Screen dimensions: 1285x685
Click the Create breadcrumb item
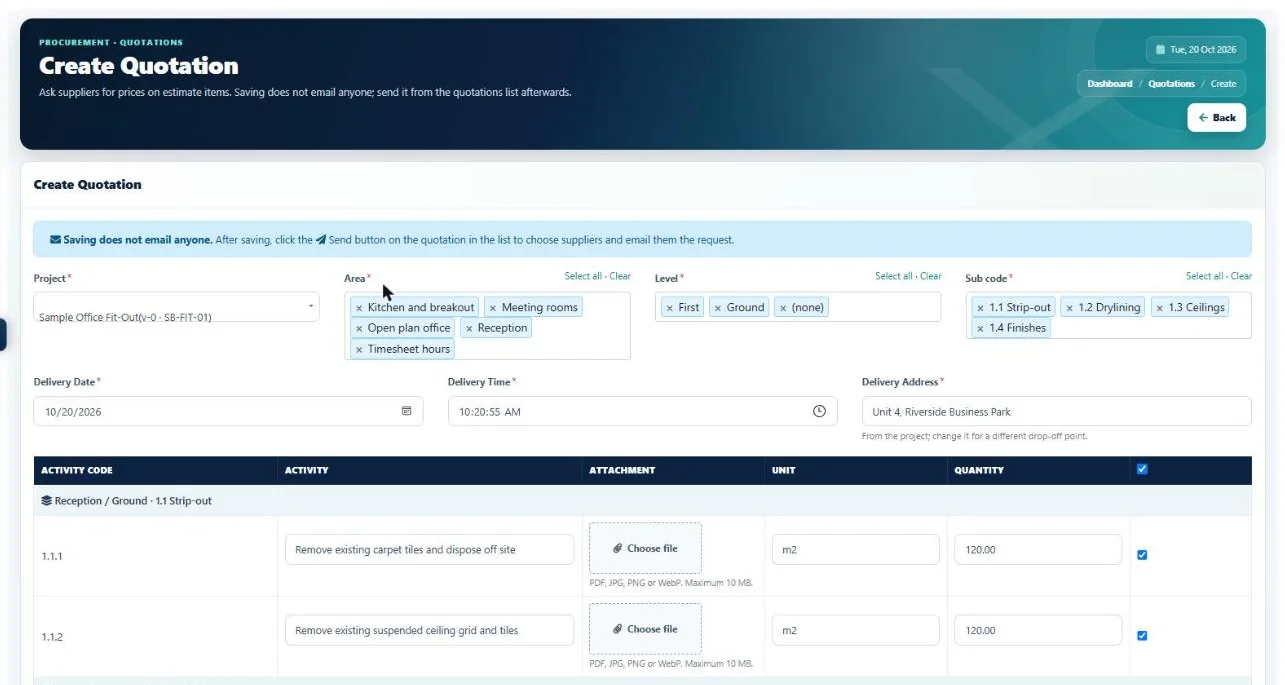(x=1224, y=84)
